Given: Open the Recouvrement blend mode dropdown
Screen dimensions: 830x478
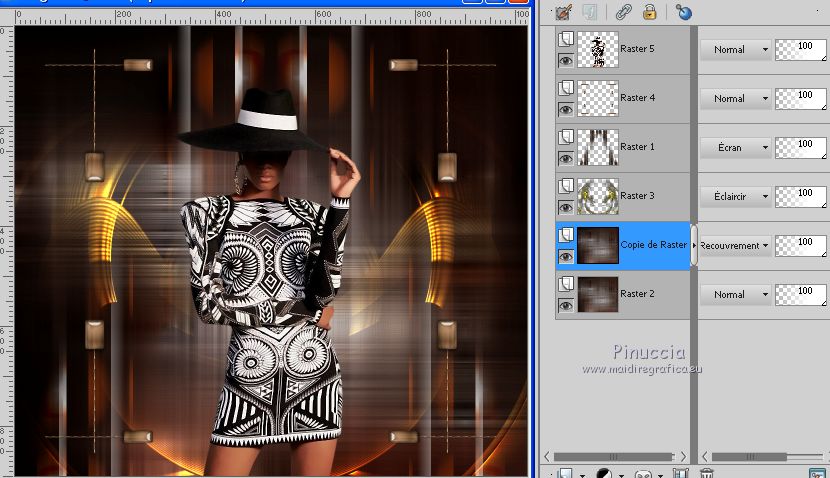Looking at the screenshot, I should (735, 245).
